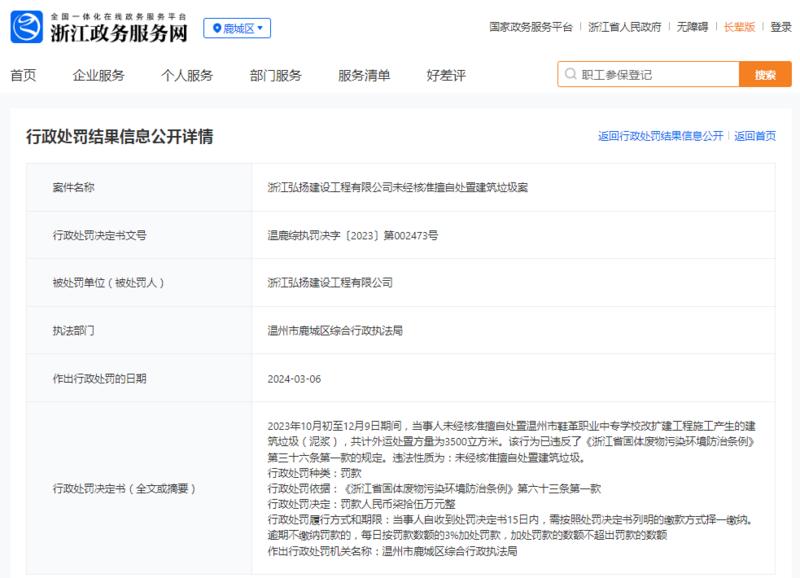Open 浙江省人民政府 link

point(624,27)
